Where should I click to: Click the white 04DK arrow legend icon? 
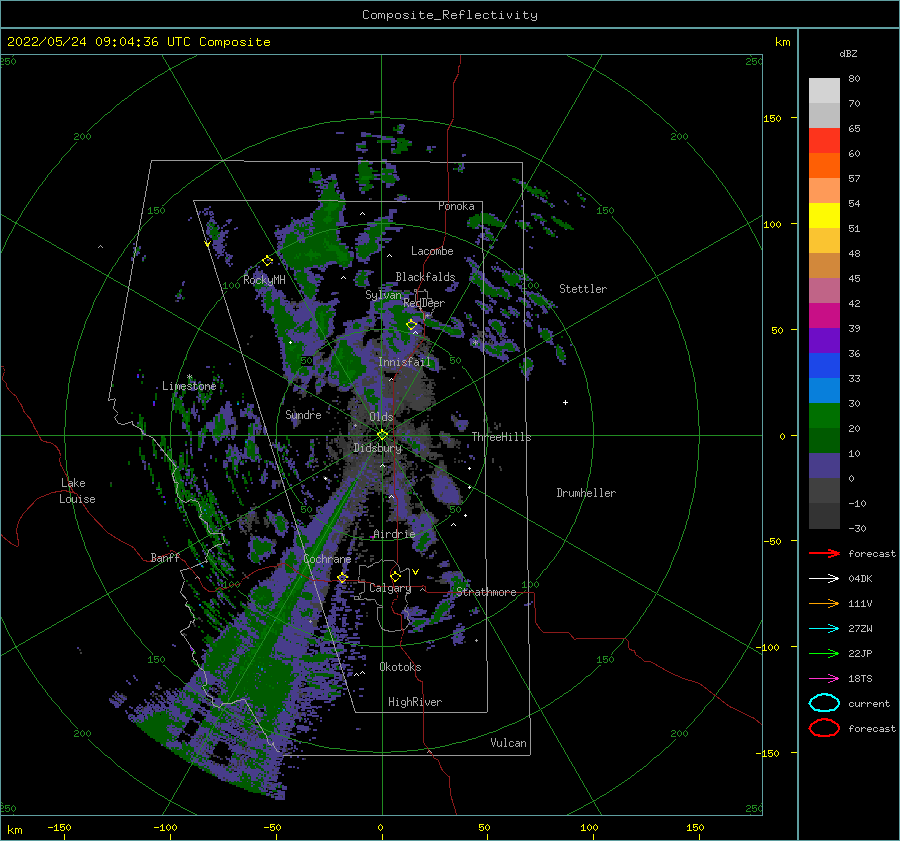pyautogui.click(x=824, y=579)
